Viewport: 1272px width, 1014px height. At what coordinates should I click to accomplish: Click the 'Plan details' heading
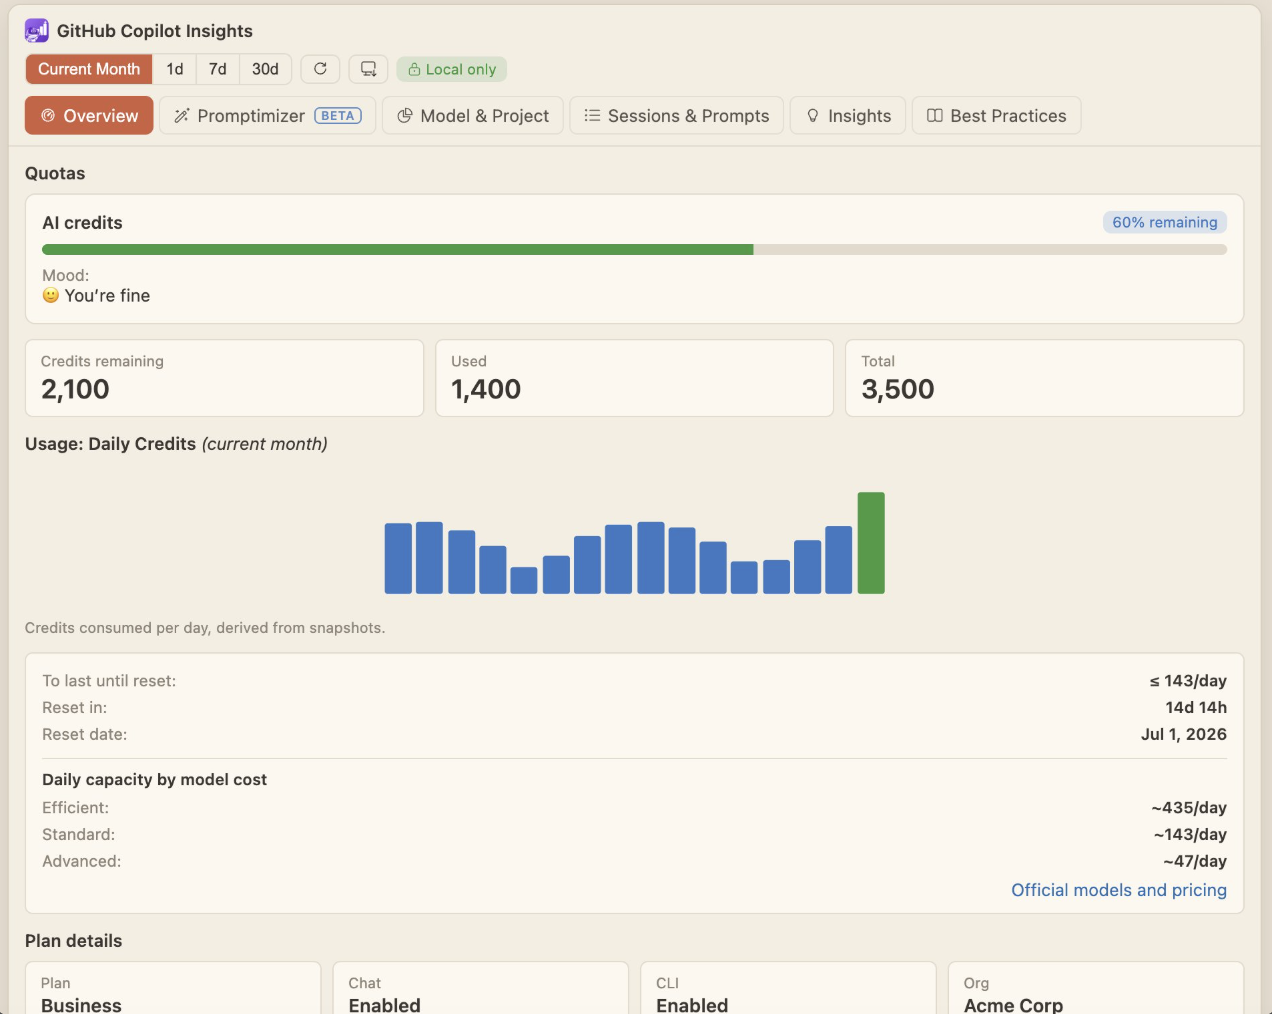click(x=73, y=941)
